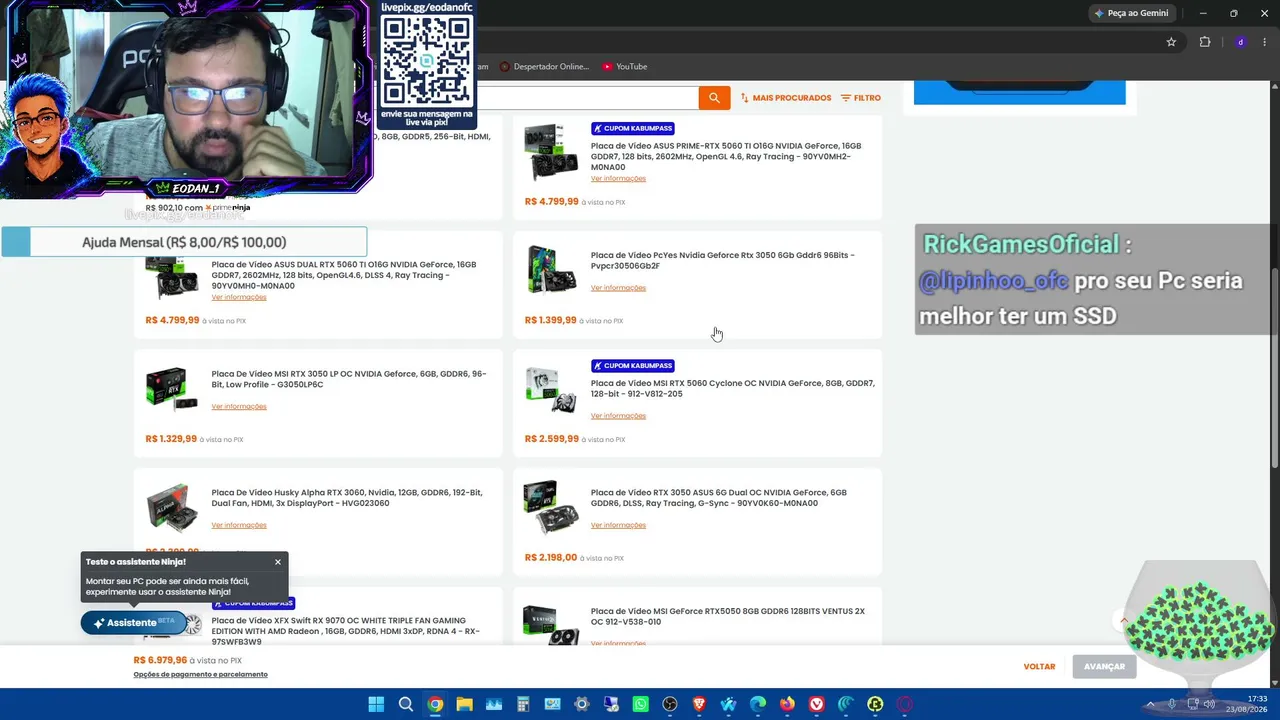1280x720 pixels.
Task: Open Ver informações for ASUS DUAL RTX 5060 Ti
Action: tap(239, 298)
